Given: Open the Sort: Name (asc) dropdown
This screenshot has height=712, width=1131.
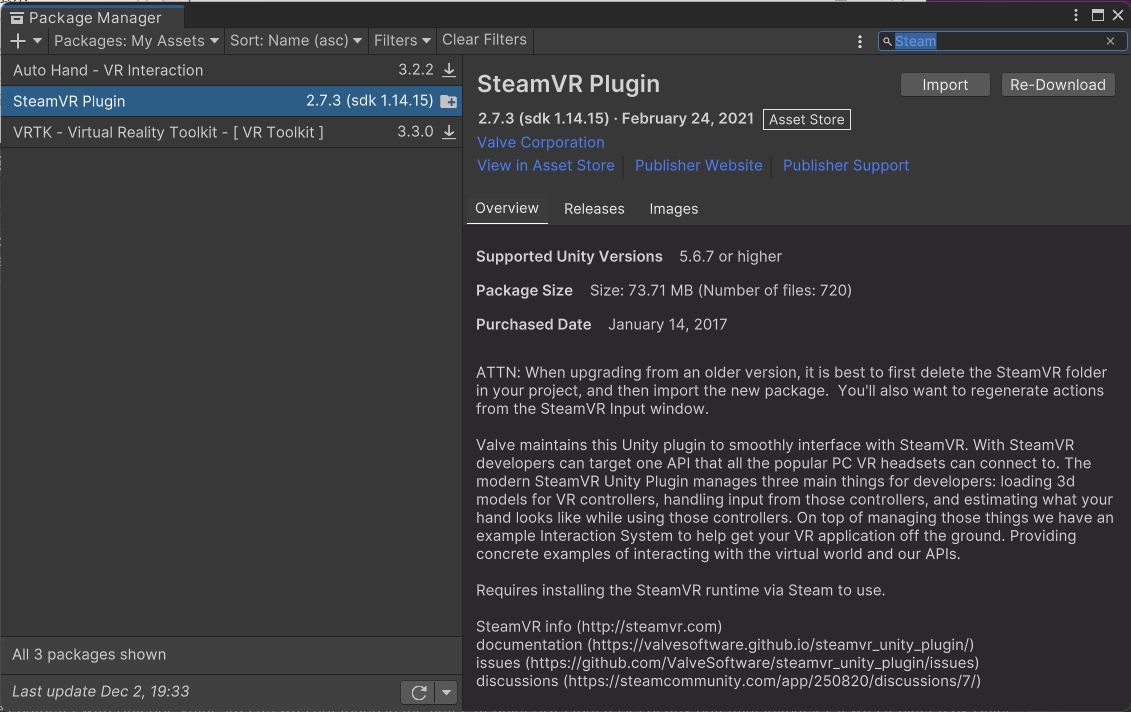Looking at the screenshot, I should [x=296, y=41].
